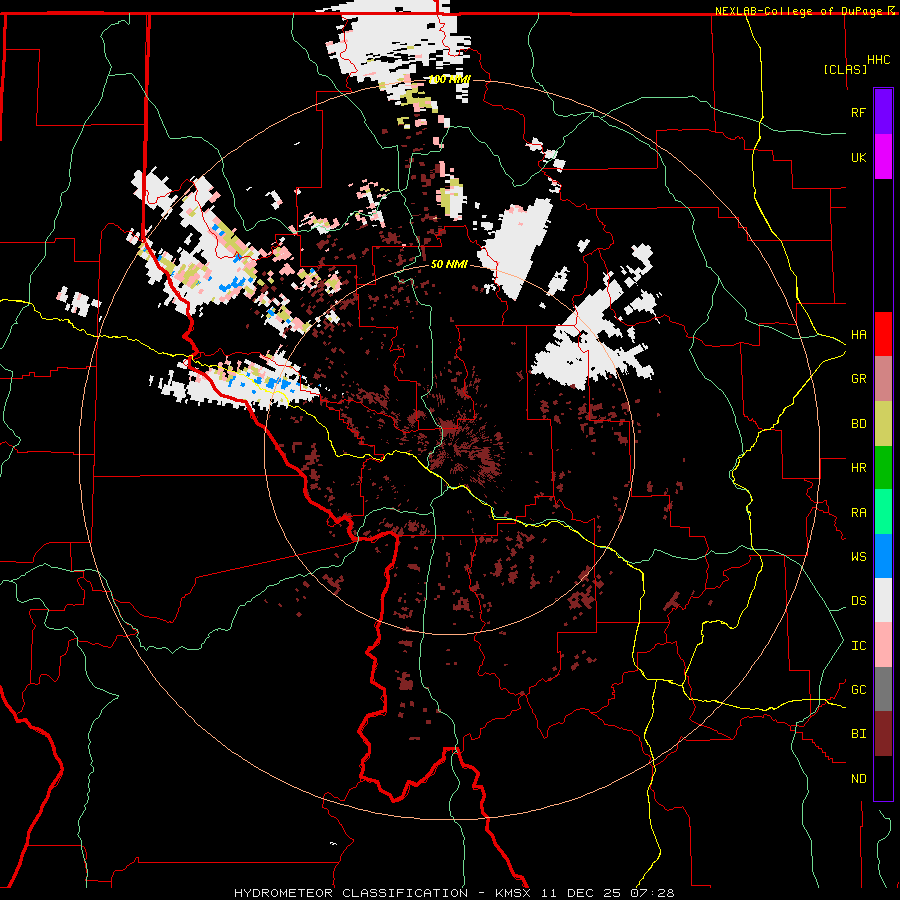Image resolution: width=900 pixels, height=900 pixels.
Task: Click the Hydrometeor Classification KMSX title caption
Action: (x=454, y=893)
